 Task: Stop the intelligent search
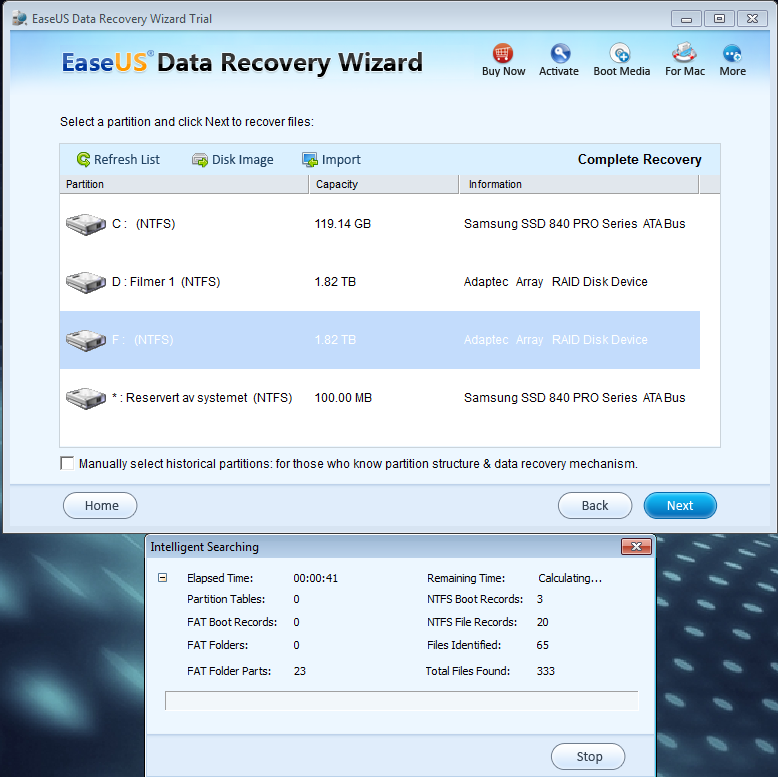(x=588, y=756)
